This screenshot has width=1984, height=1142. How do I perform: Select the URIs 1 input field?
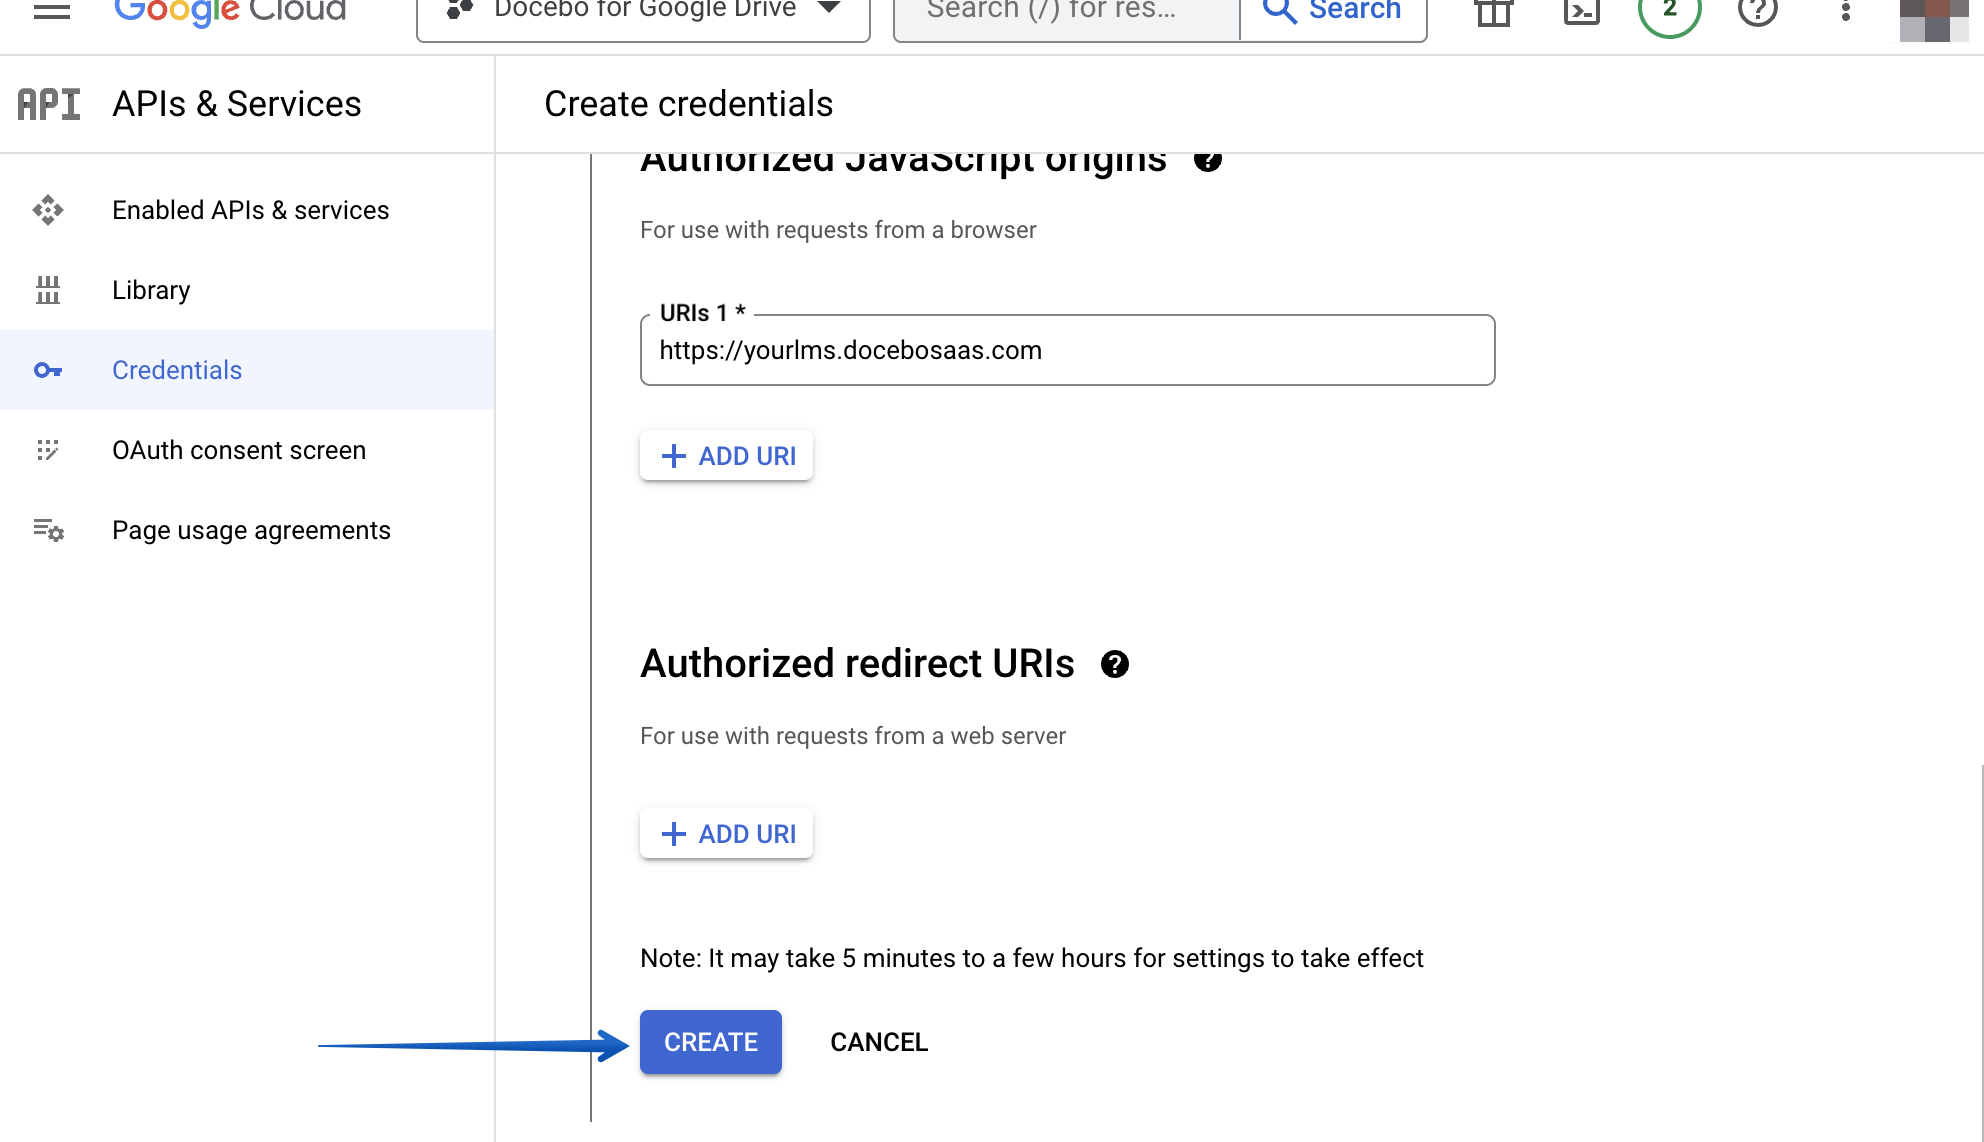pyautogui.click(x=1066, y=350)
